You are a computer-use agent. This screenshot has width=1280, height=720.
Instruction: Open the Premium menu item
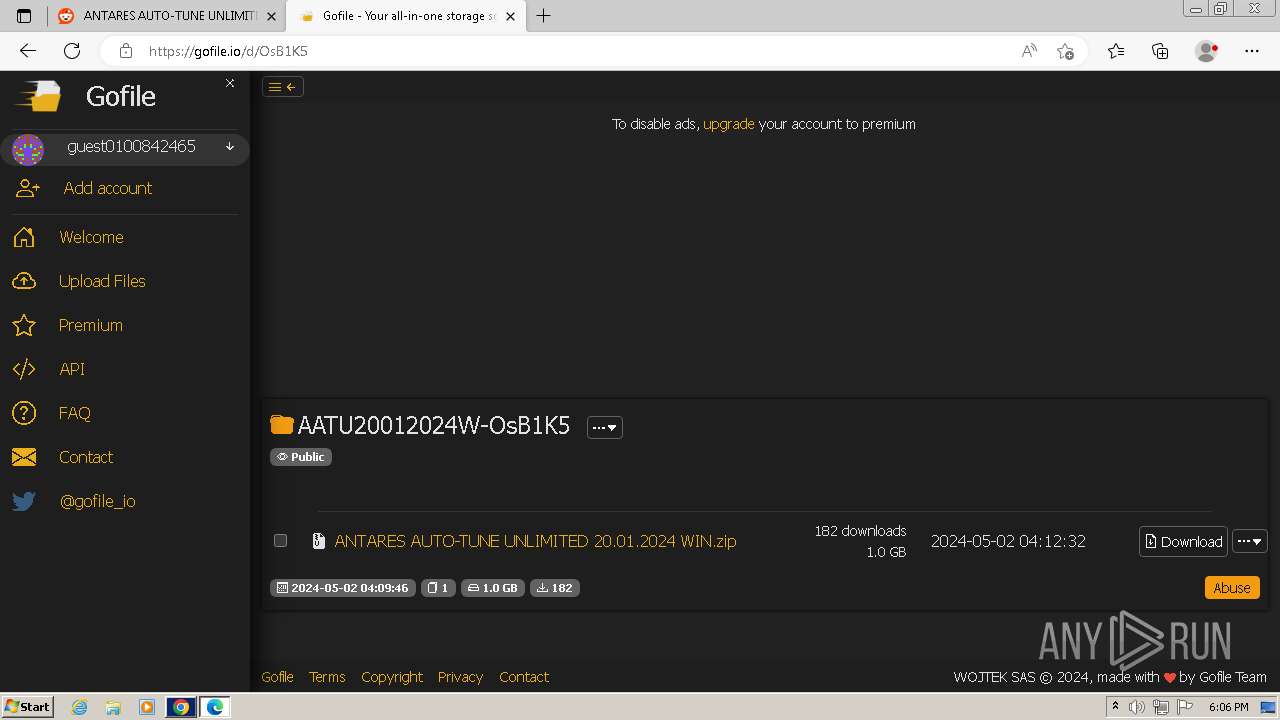[91, 325]
